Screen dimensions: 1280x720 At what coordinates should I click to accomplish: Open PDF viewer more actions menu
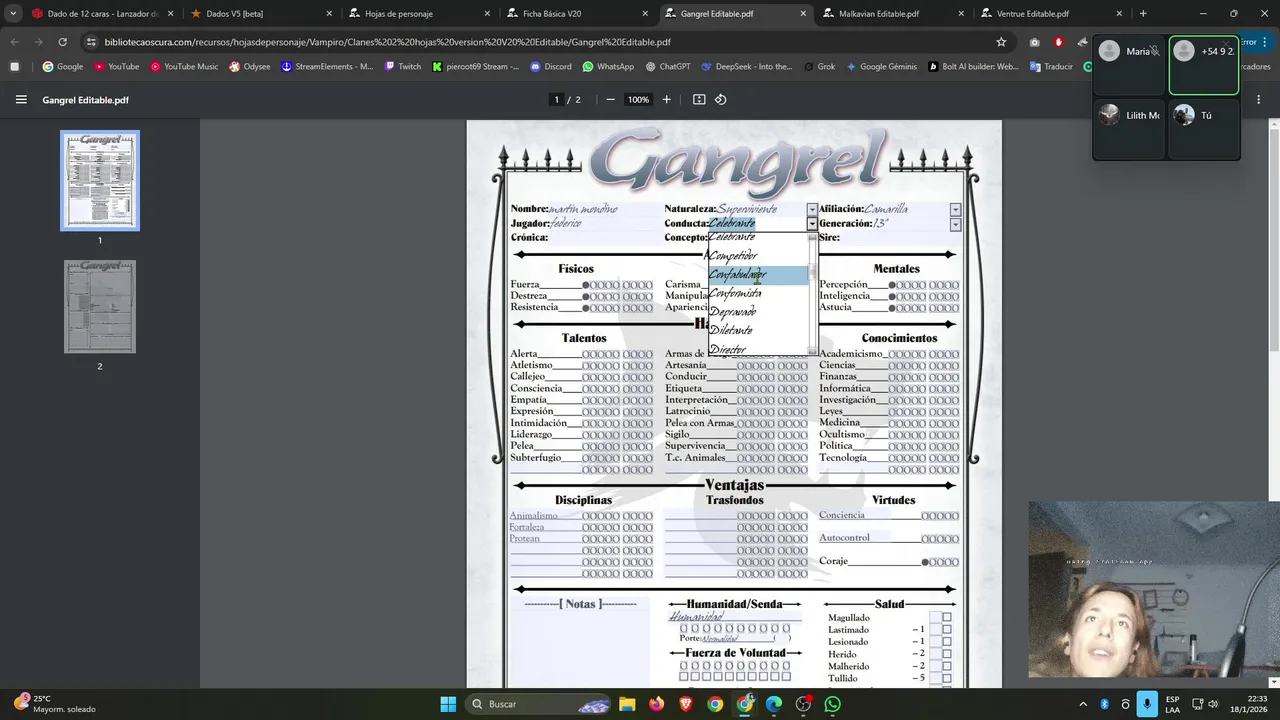click(x=1258, y=100)
